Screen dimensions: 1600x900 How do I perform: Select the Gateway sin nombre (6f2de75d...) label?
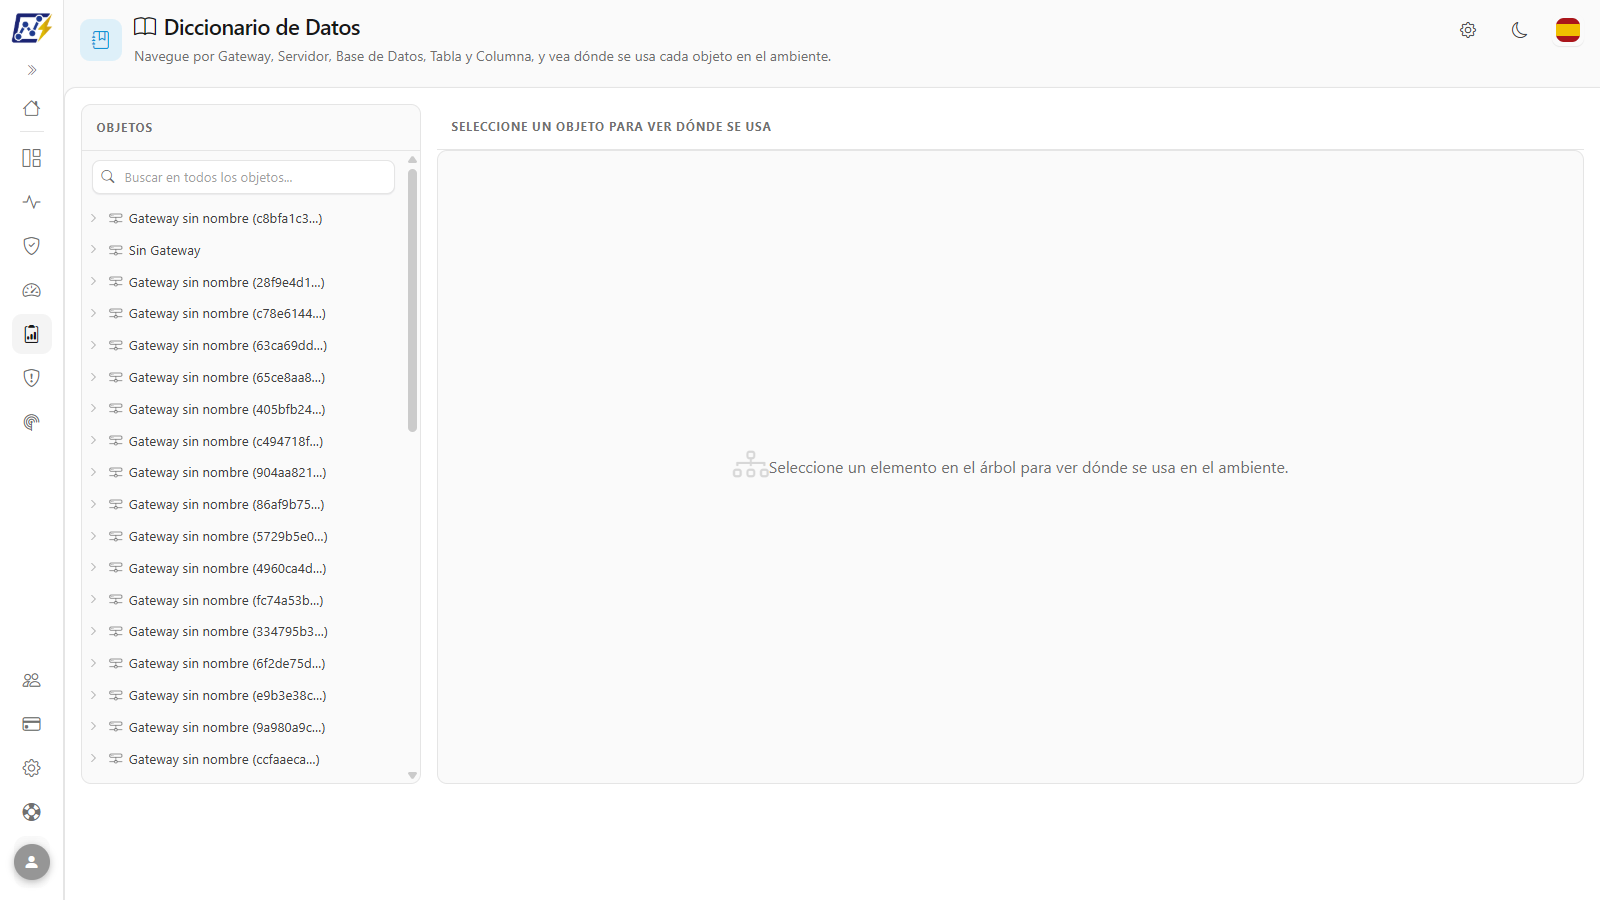[227, 664]
